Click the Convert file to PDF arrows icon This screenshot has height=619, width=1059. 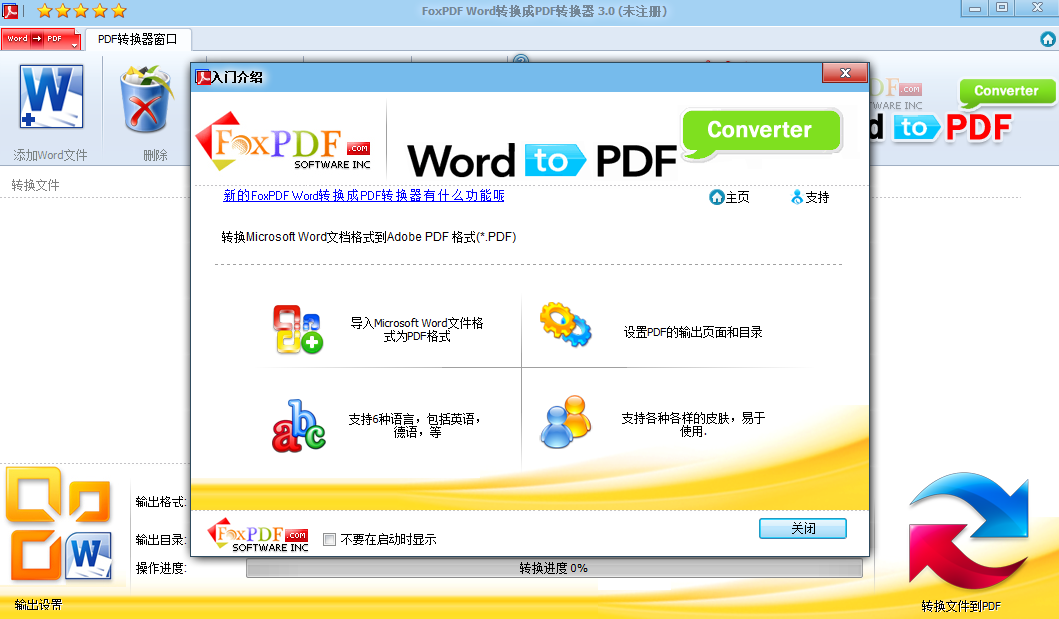tap(968, 530)
